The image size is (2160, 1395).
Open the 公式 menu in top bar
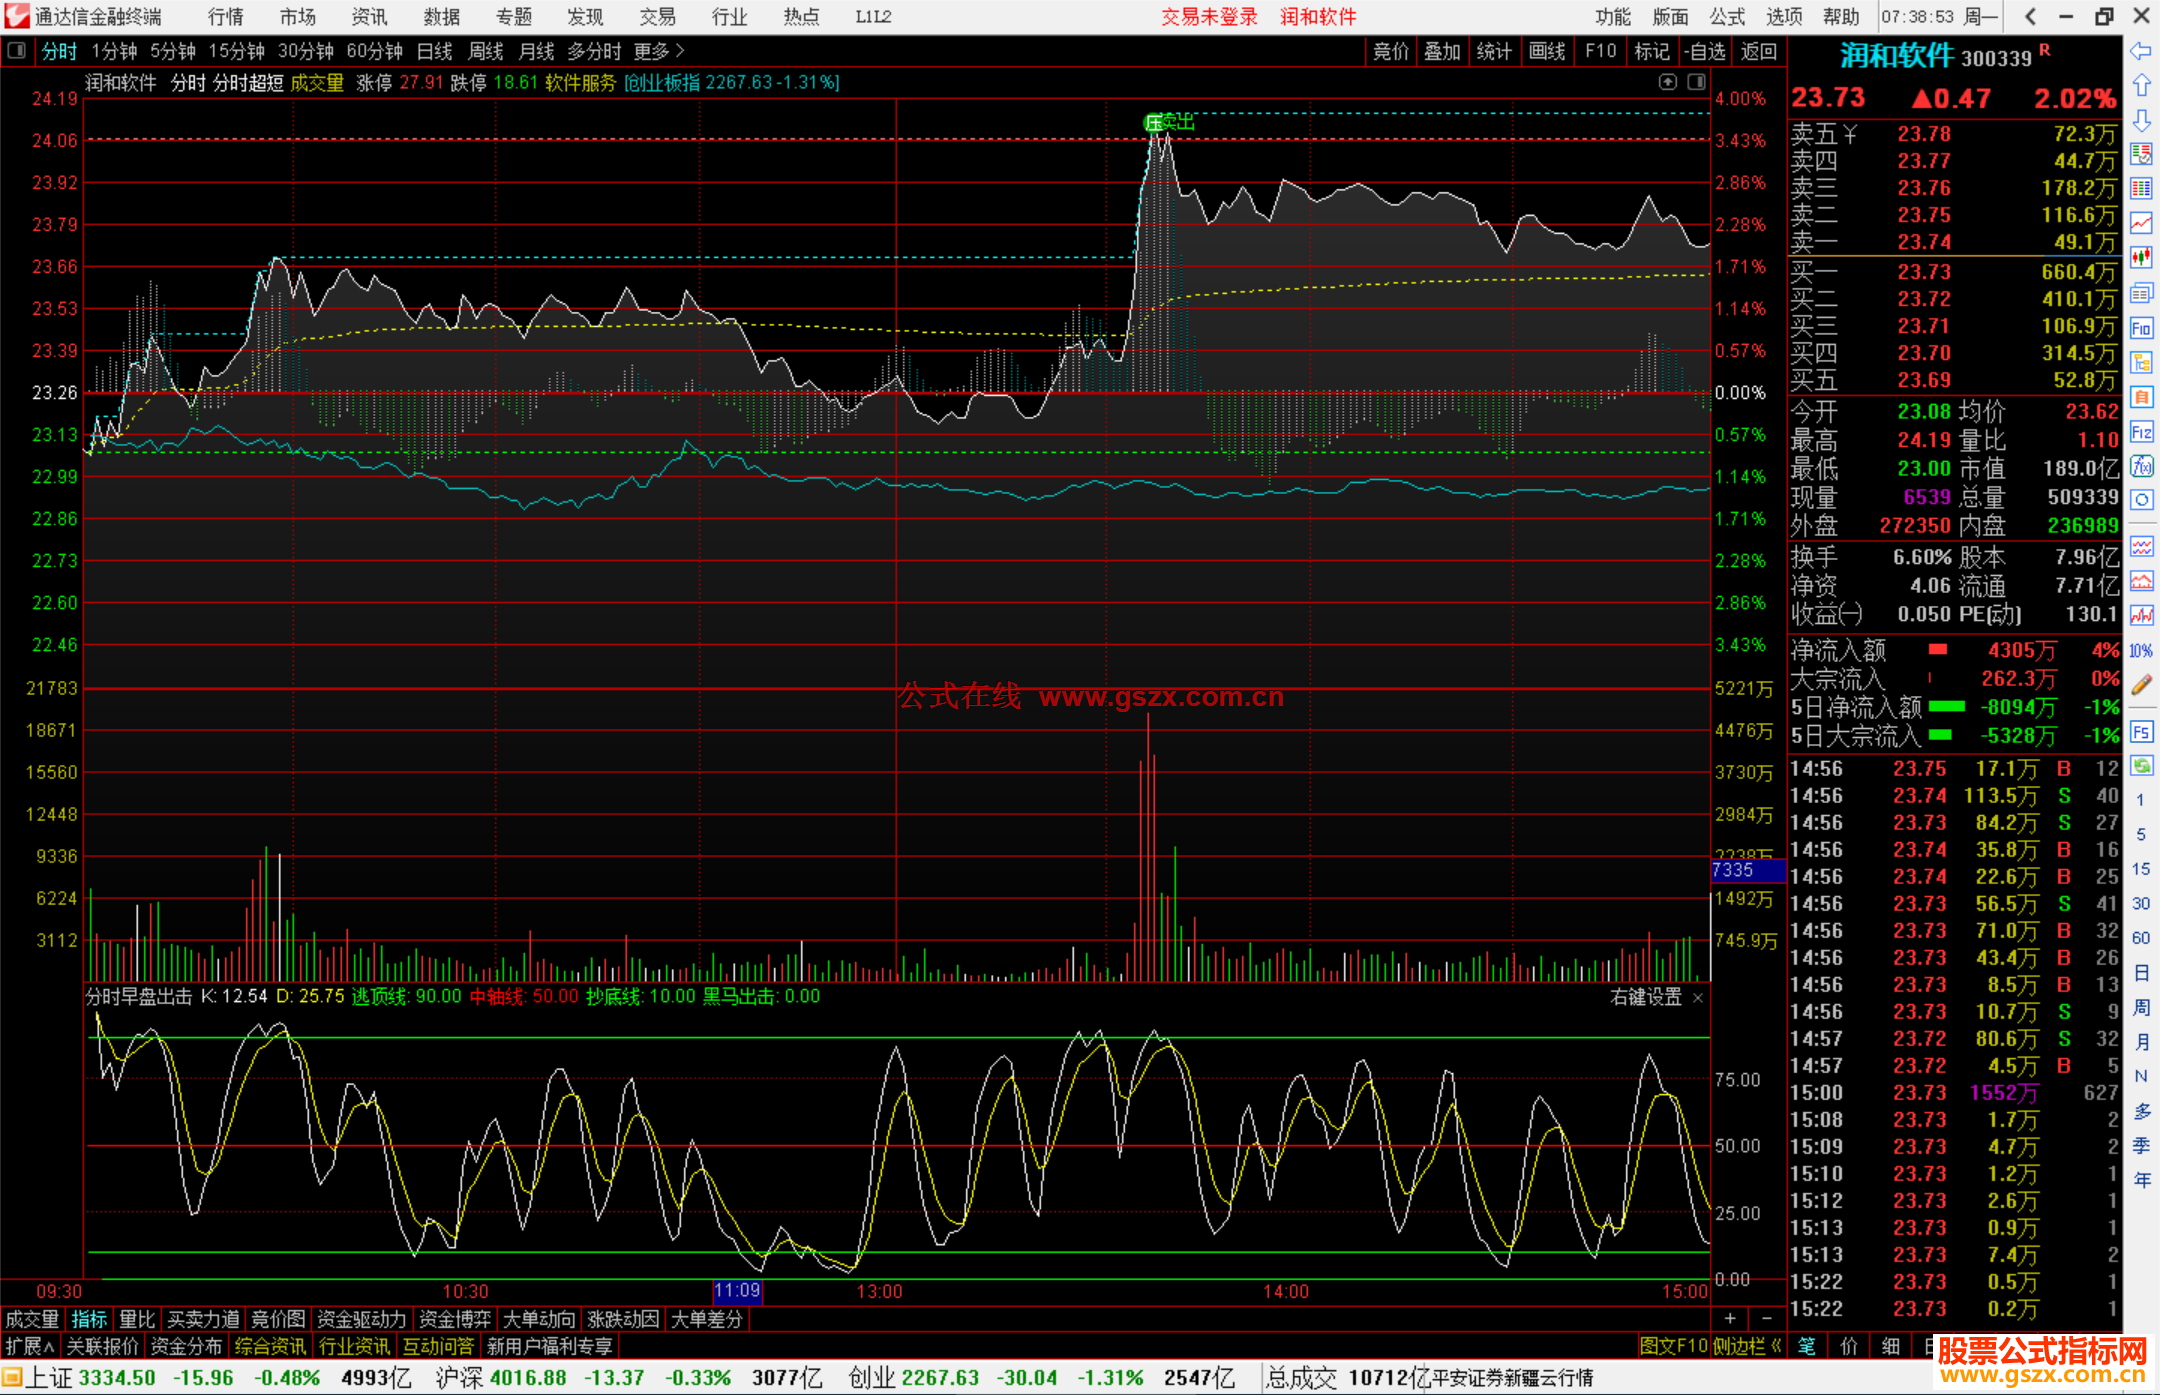(1726, 16)
